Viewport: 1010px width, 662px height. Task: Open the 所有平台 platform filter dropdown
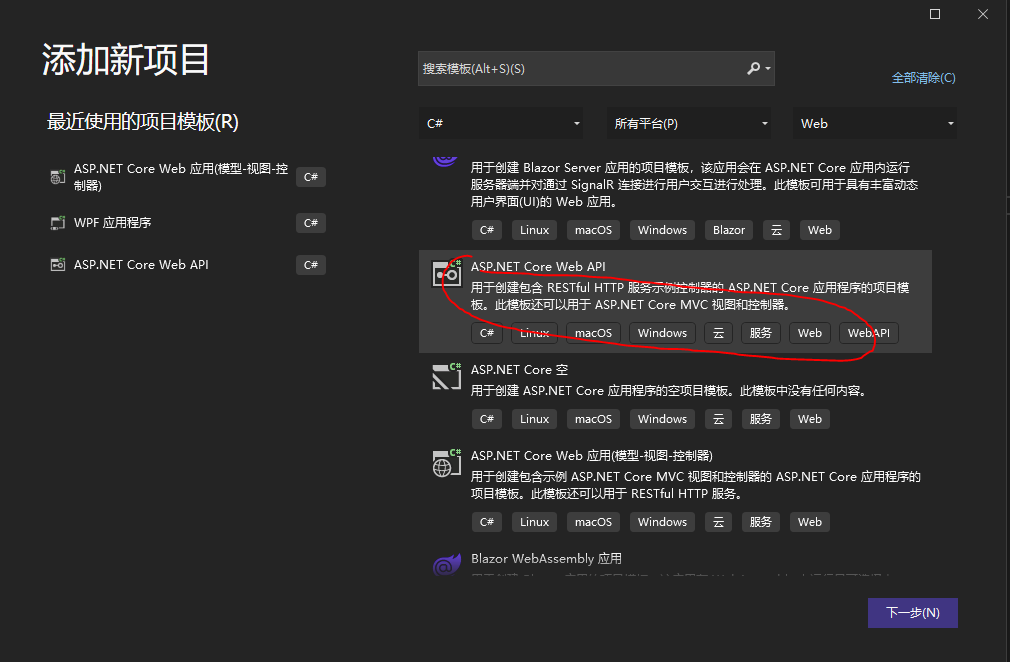click(x=689, y=124)
